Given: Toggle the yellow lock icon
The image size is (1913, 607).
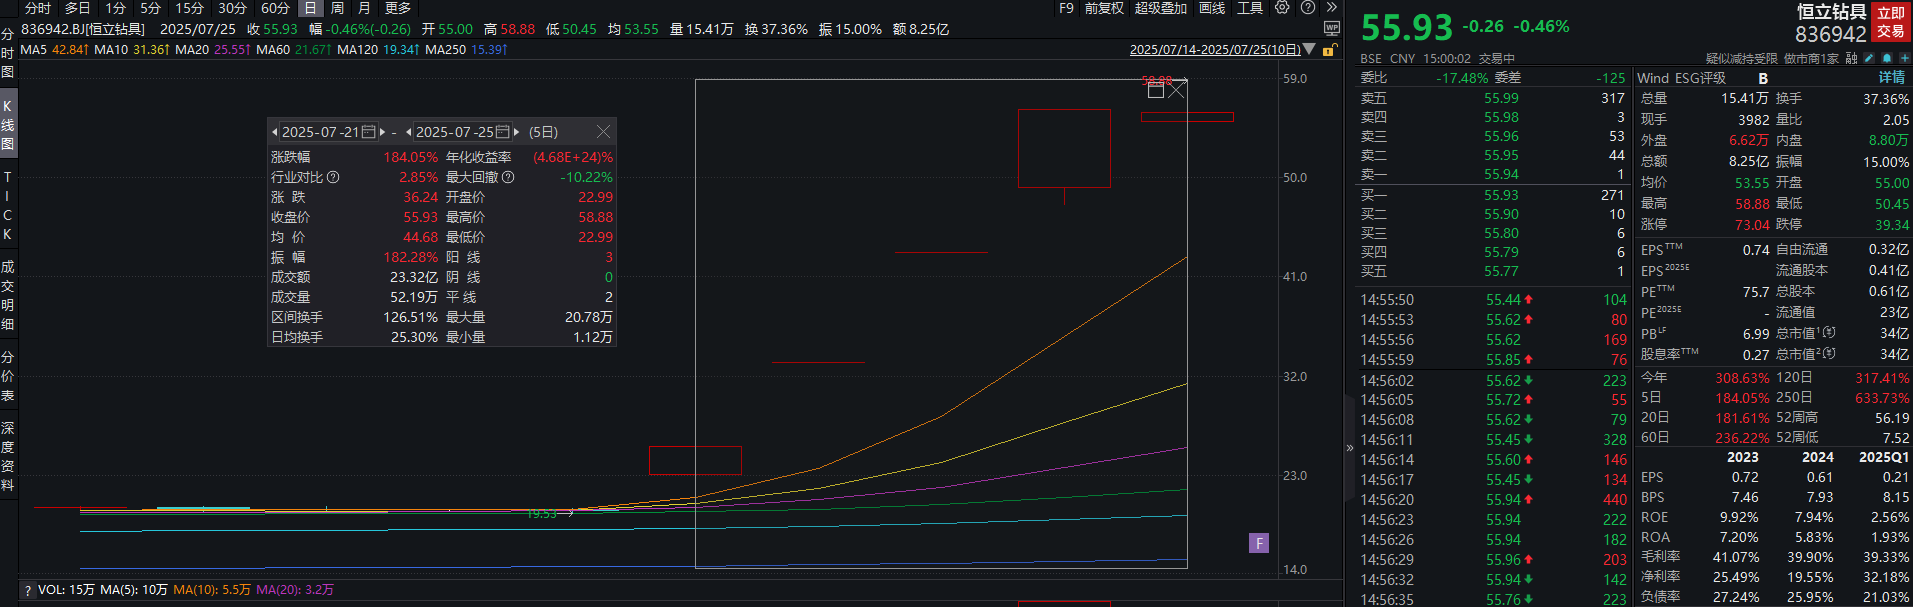Looking at the screenshot, I should click(x=1329, y=50).
